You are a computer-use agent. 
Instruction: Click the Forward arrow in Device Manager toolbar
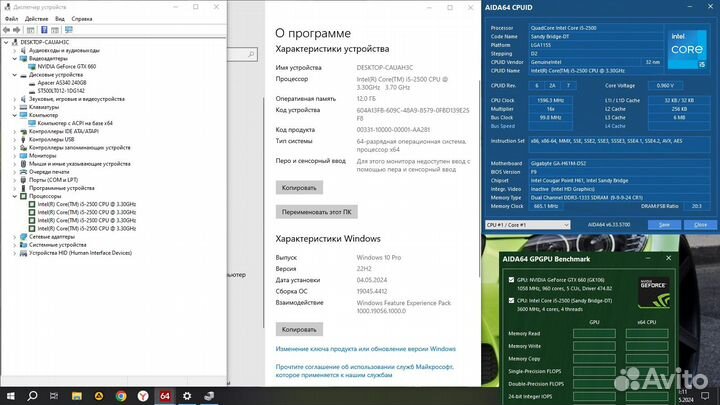coord(17,30)
